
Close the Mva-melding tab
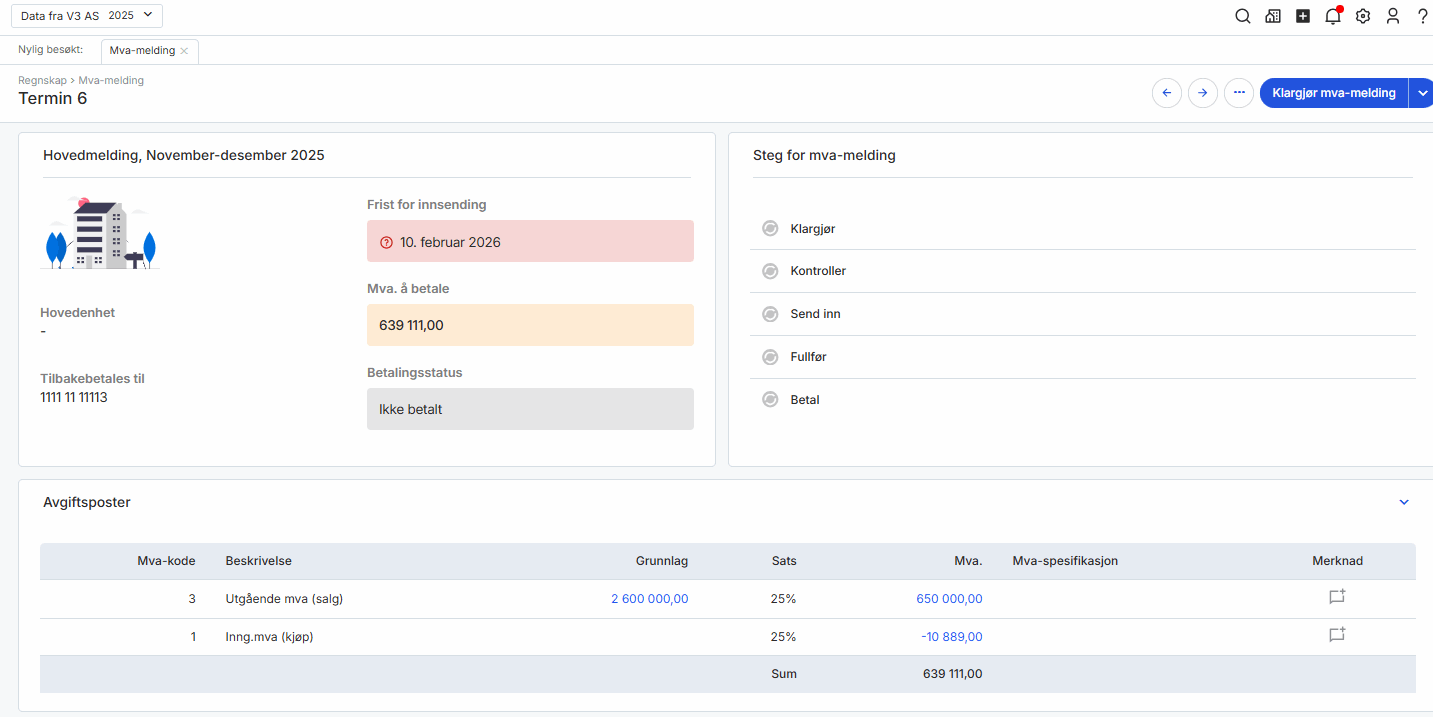point(184,51)
